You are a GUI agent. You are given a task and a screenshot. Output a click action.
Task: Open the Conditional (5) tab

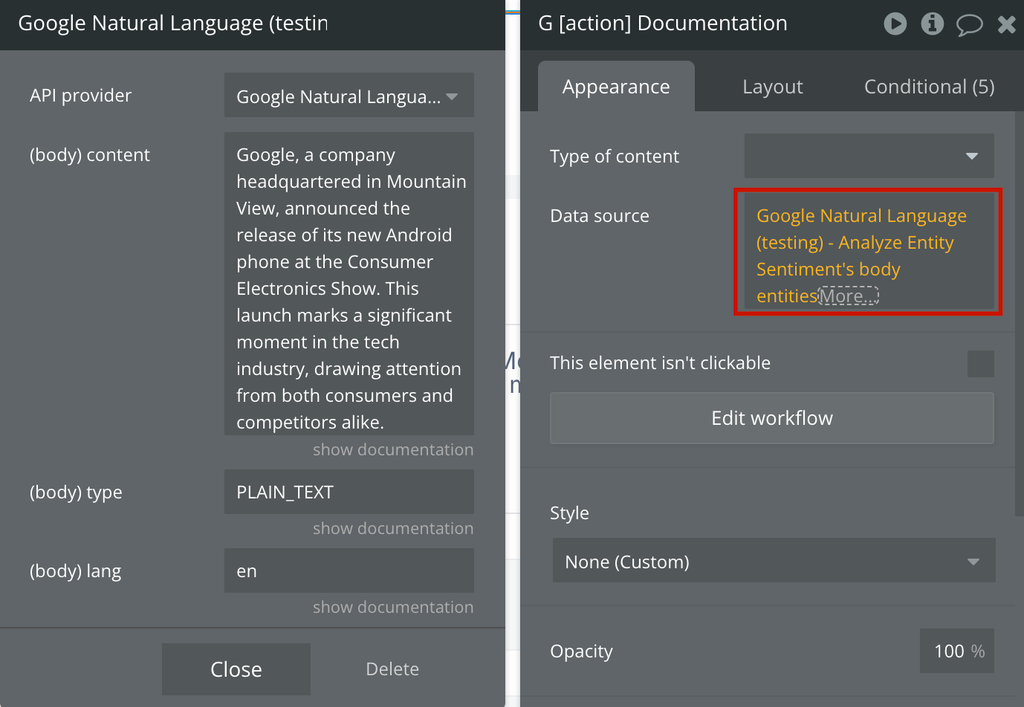click(929, 87)
